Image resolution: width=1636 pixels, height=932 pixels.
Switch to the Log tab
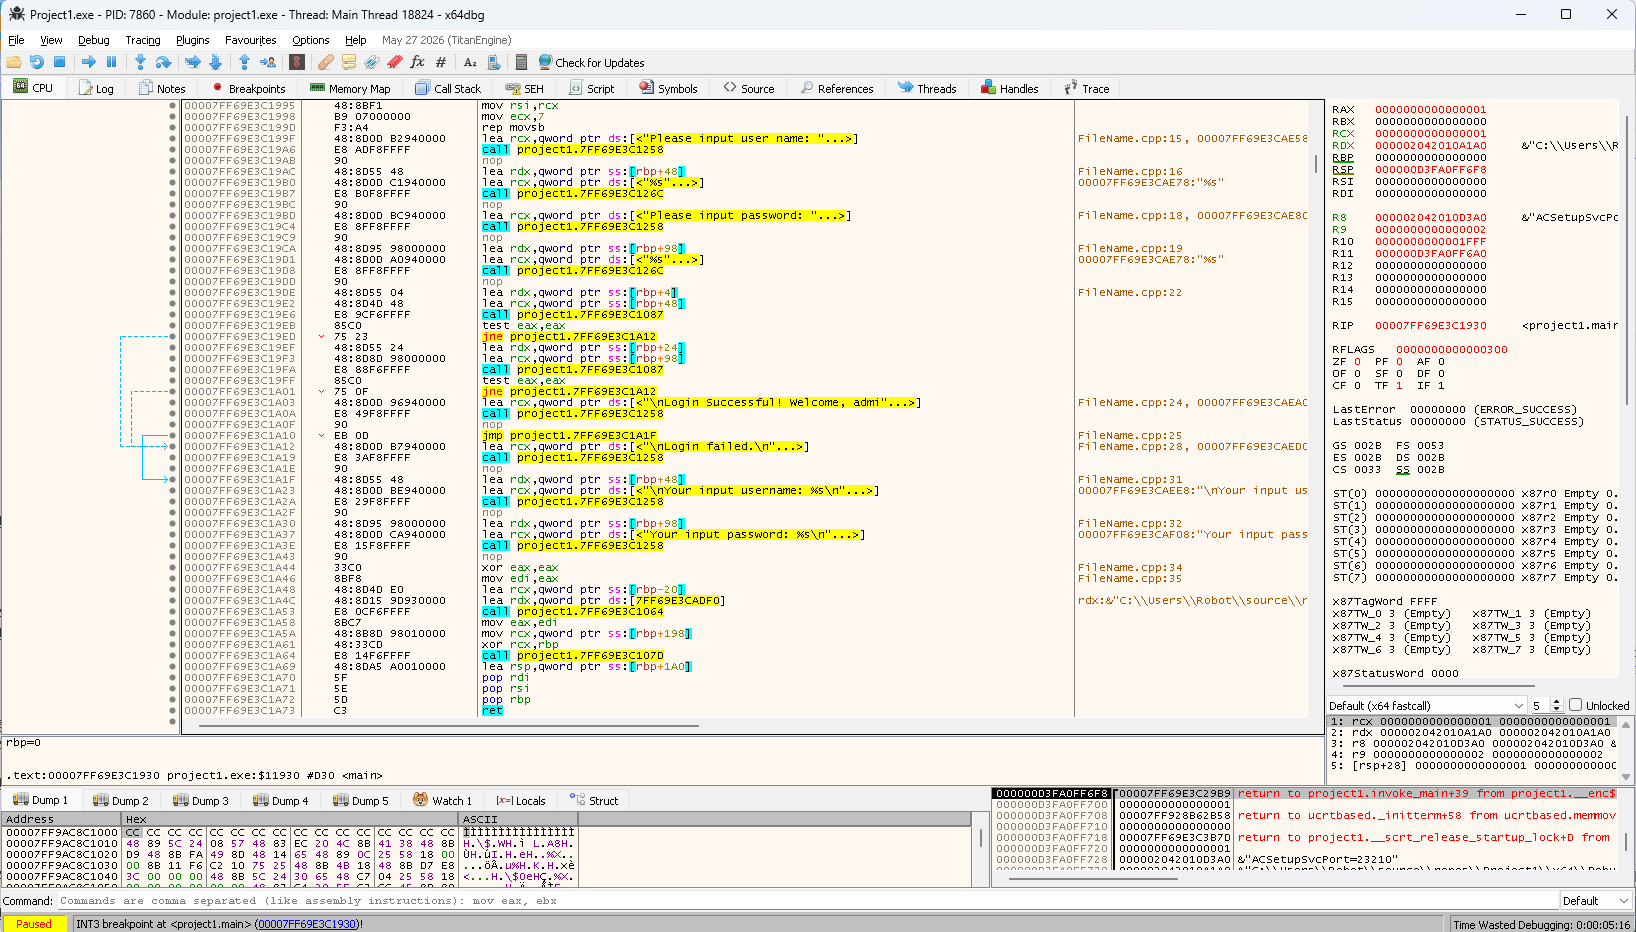[x=96, y=88]
